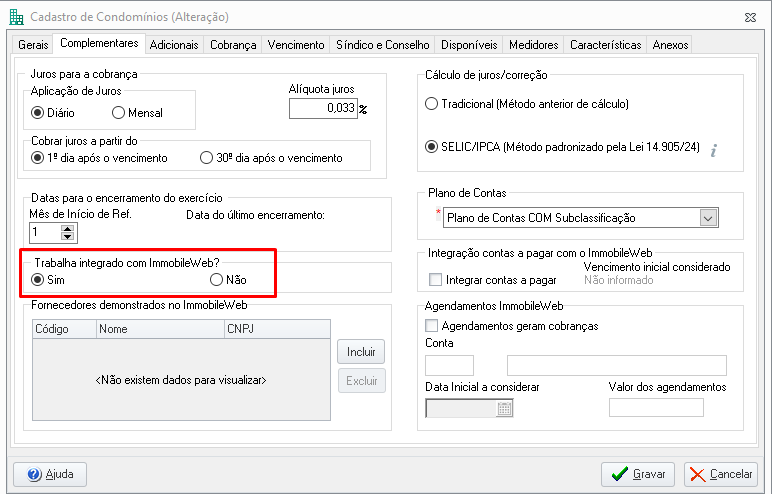Click the building icon in title bar
Screen dimensions: 772x494
[16, 17]
